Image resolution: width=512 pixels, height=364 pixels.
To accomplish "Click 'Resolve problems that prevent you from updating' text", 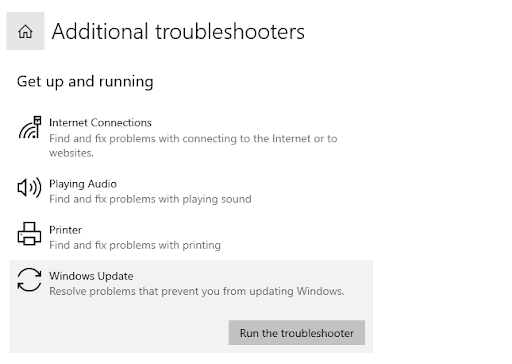I will pos(172,291).
